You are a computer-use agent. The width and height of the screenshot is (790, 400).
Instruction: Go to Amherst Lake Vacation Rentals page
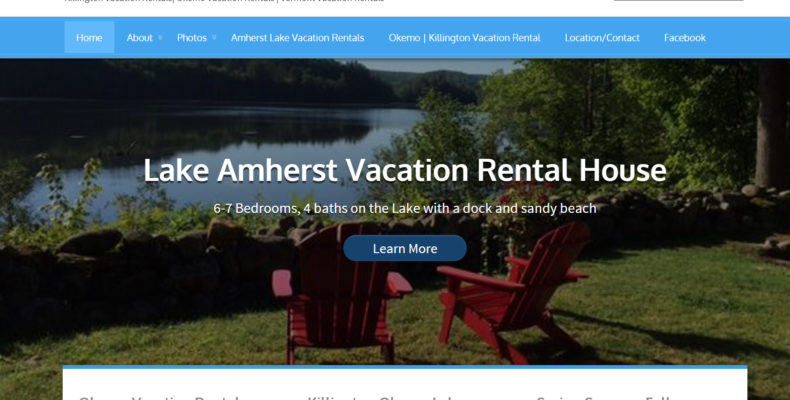click(x=297, y=38)
